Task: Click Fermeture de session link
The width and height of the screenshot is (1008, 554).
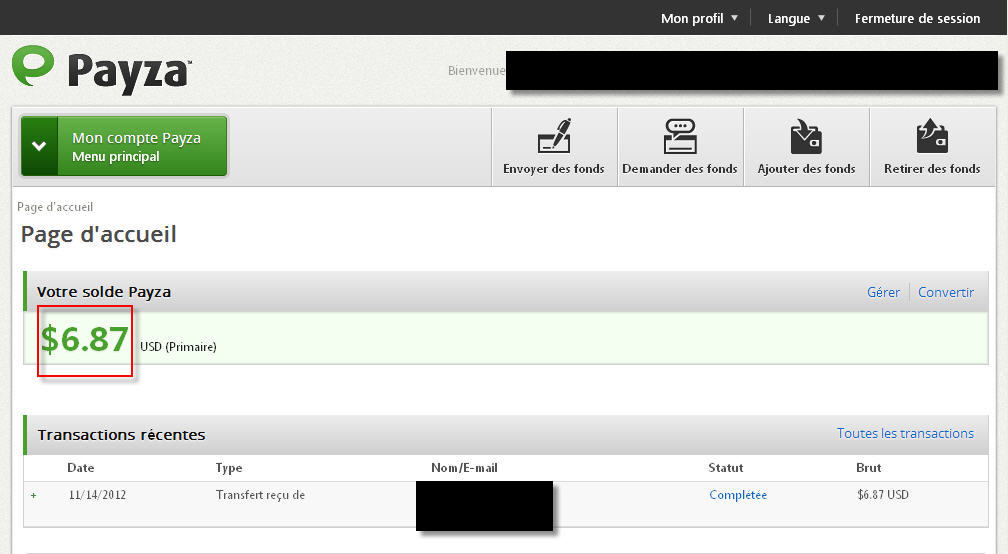Action: (x=917, y=19)
